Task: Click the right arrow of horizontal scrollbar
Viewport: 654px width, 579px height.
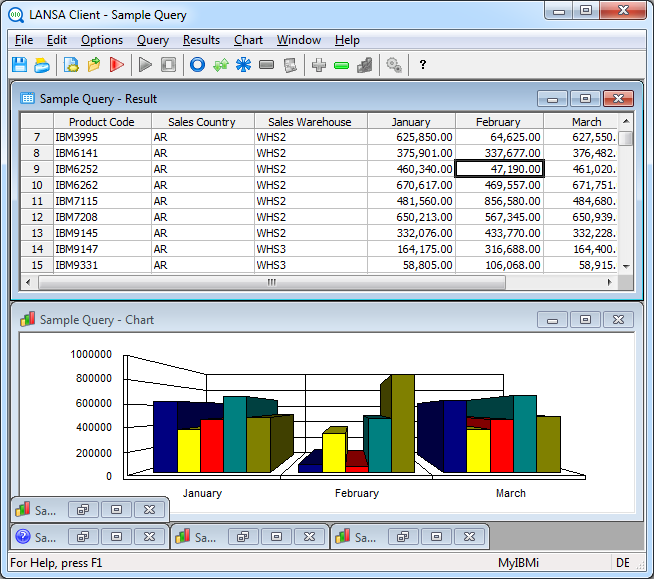Action: [x=611, y=283]
